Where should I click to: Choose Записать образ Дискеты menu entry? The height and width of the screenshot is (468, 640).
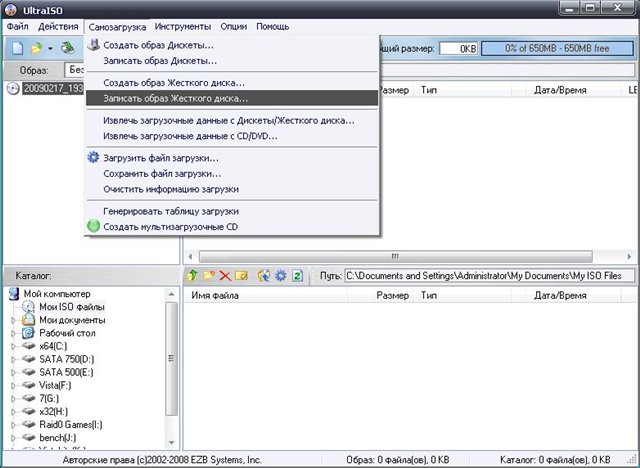232,61
